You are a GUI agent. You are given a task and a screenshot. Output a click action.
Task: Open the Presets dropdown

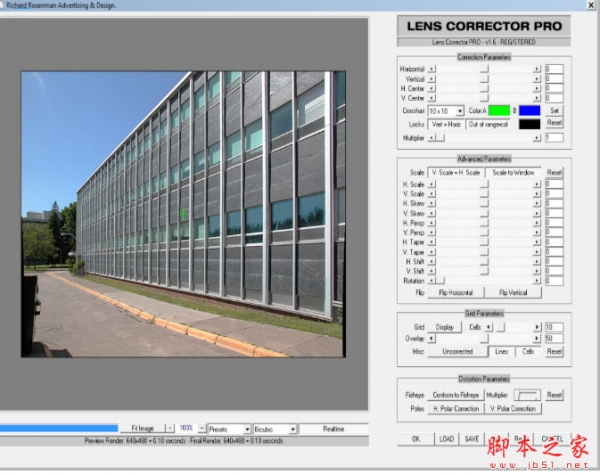(229, 429)
